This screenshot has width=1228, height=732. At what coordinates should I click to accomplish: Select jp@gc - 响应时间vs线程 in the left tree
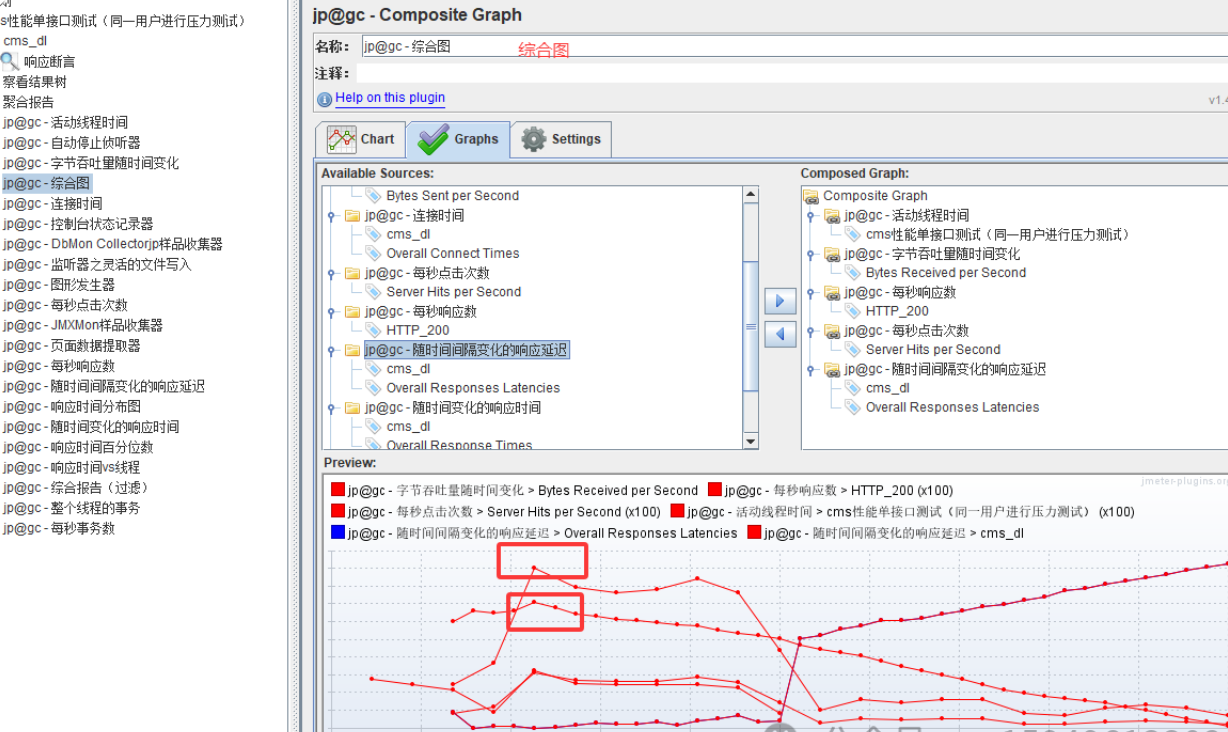pyautogui.click(x=71, y=467)
